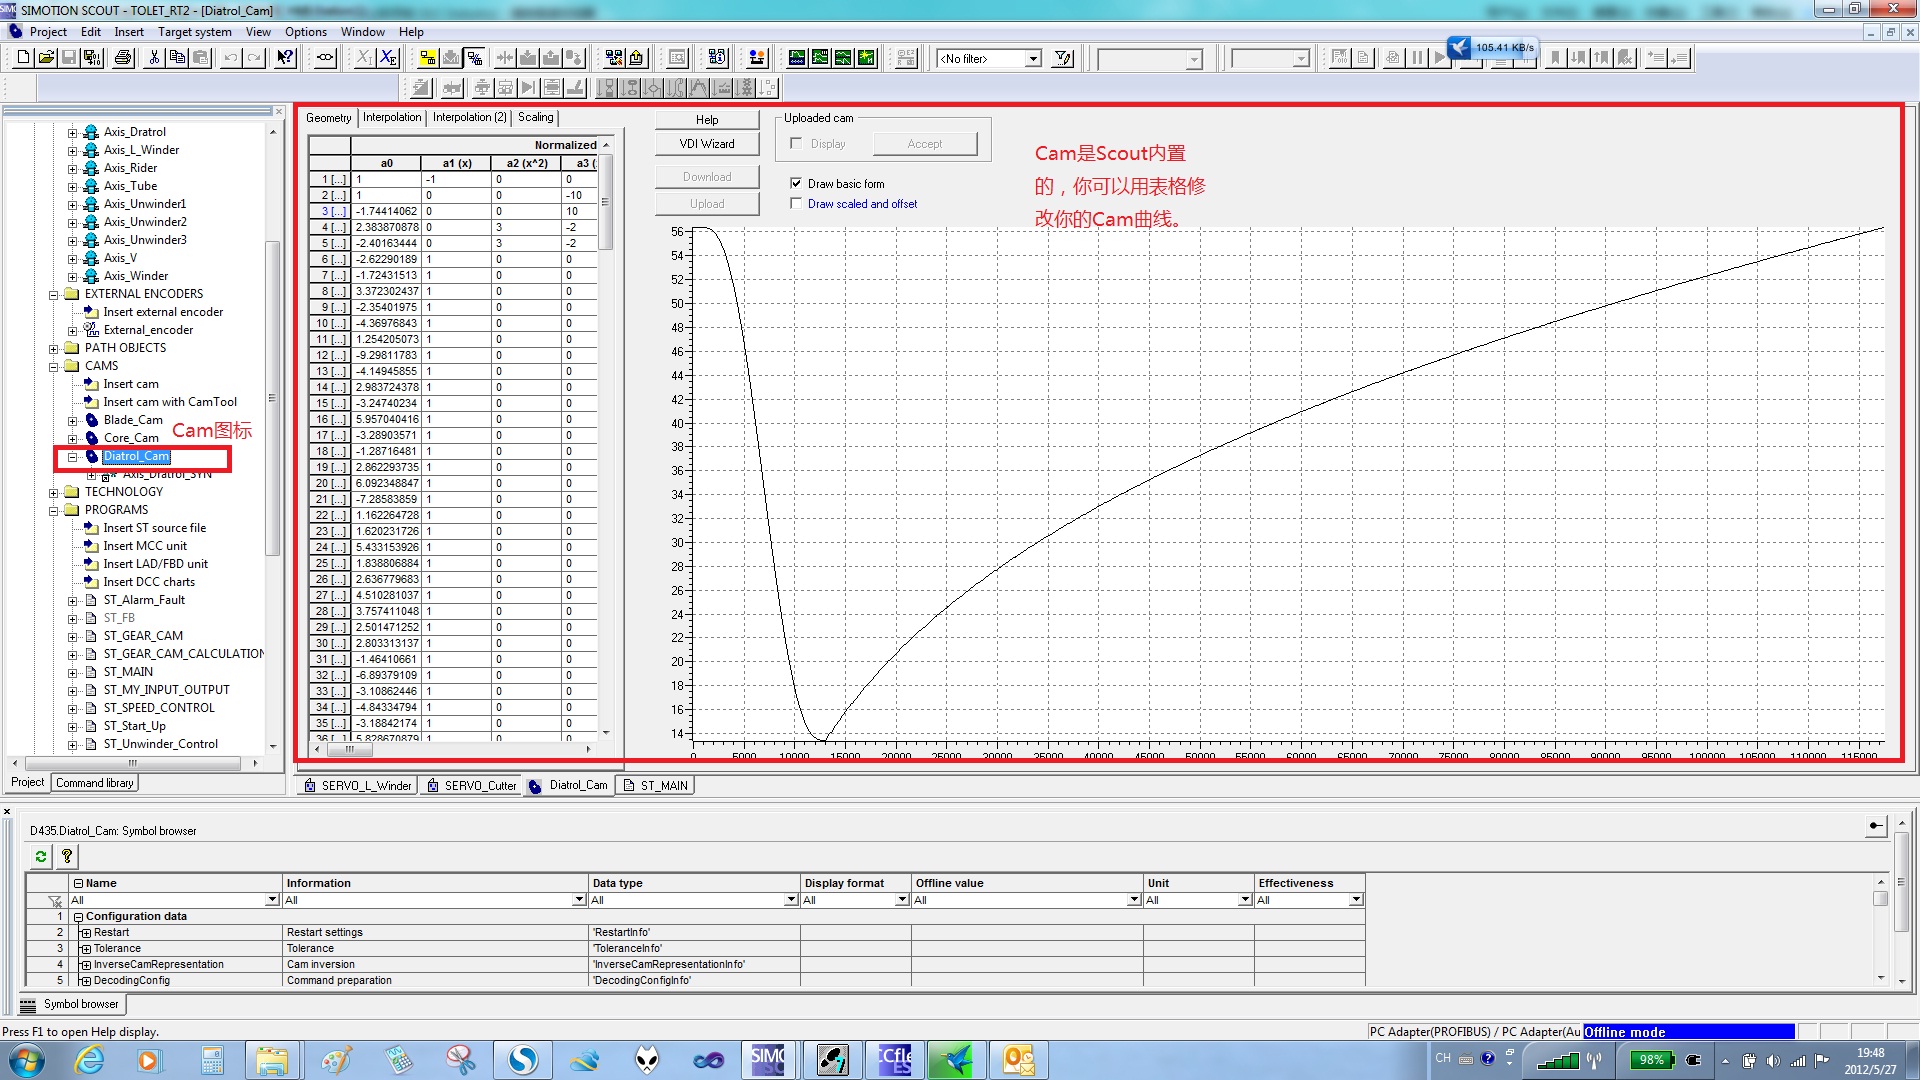The width and height of the screenshot is (1920, 1080).
Task: Tick the Uploaded cam Display checkbox
Action: [796, 143]
